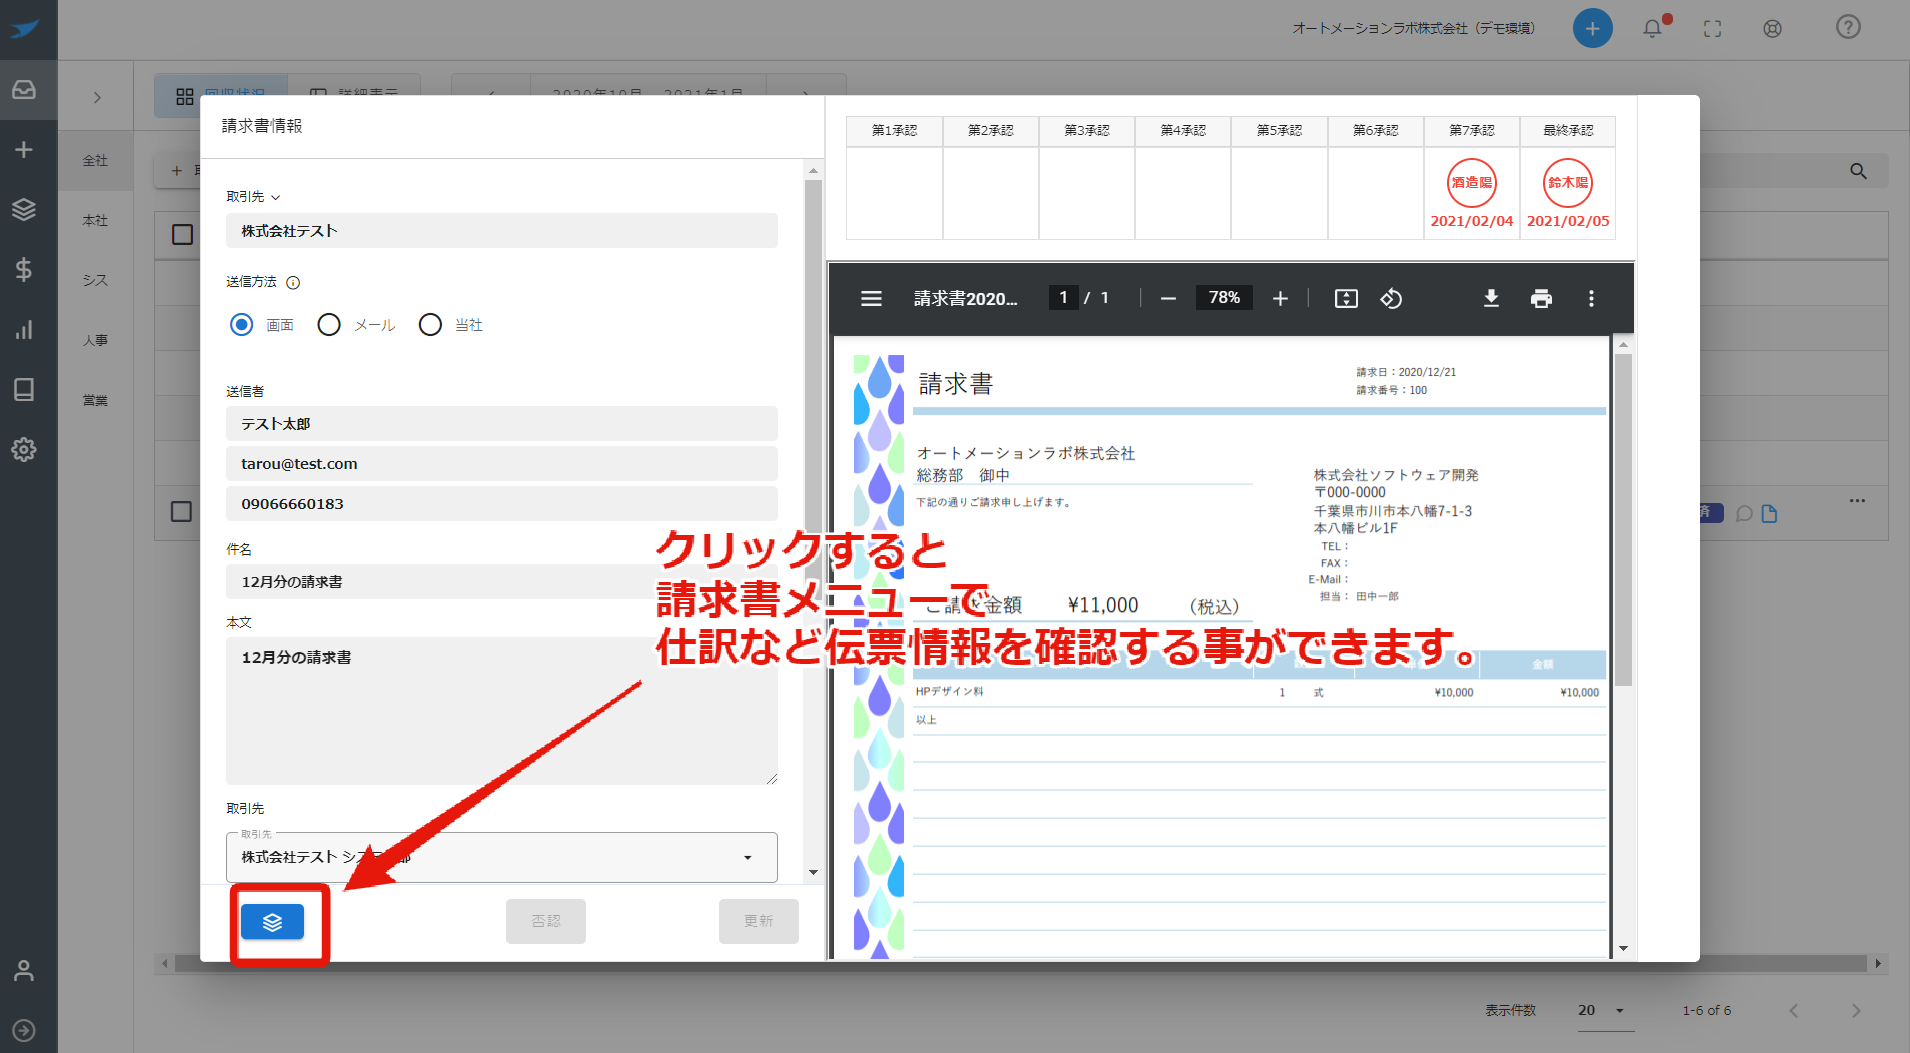Click the send method info icon
Screen dimensions: 1910x1053
tap(293, 283)
